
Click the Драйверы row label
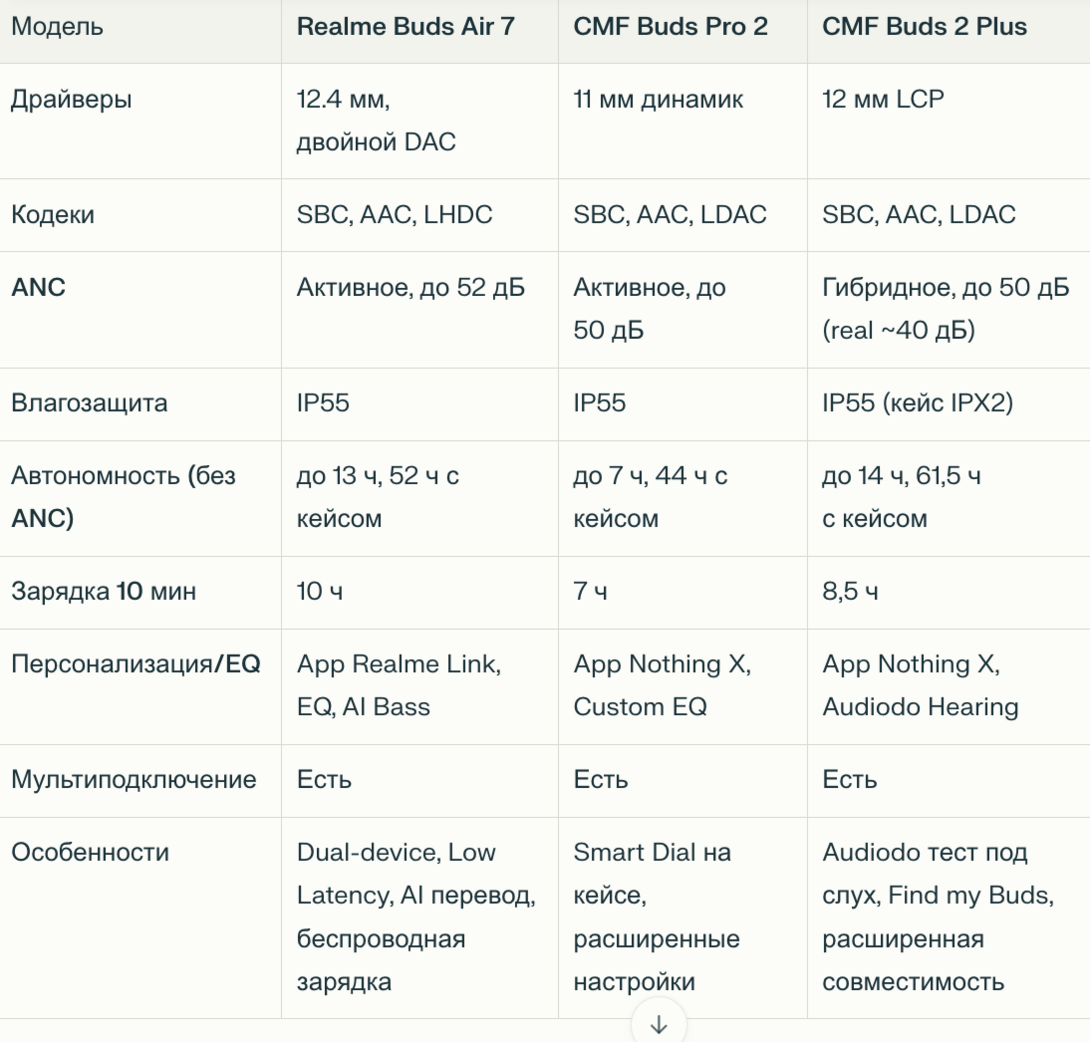coord(71,100)
